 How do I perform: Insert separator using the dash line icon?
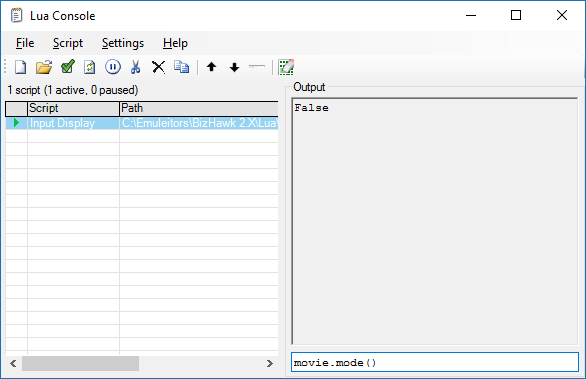[x=257, y=67]
